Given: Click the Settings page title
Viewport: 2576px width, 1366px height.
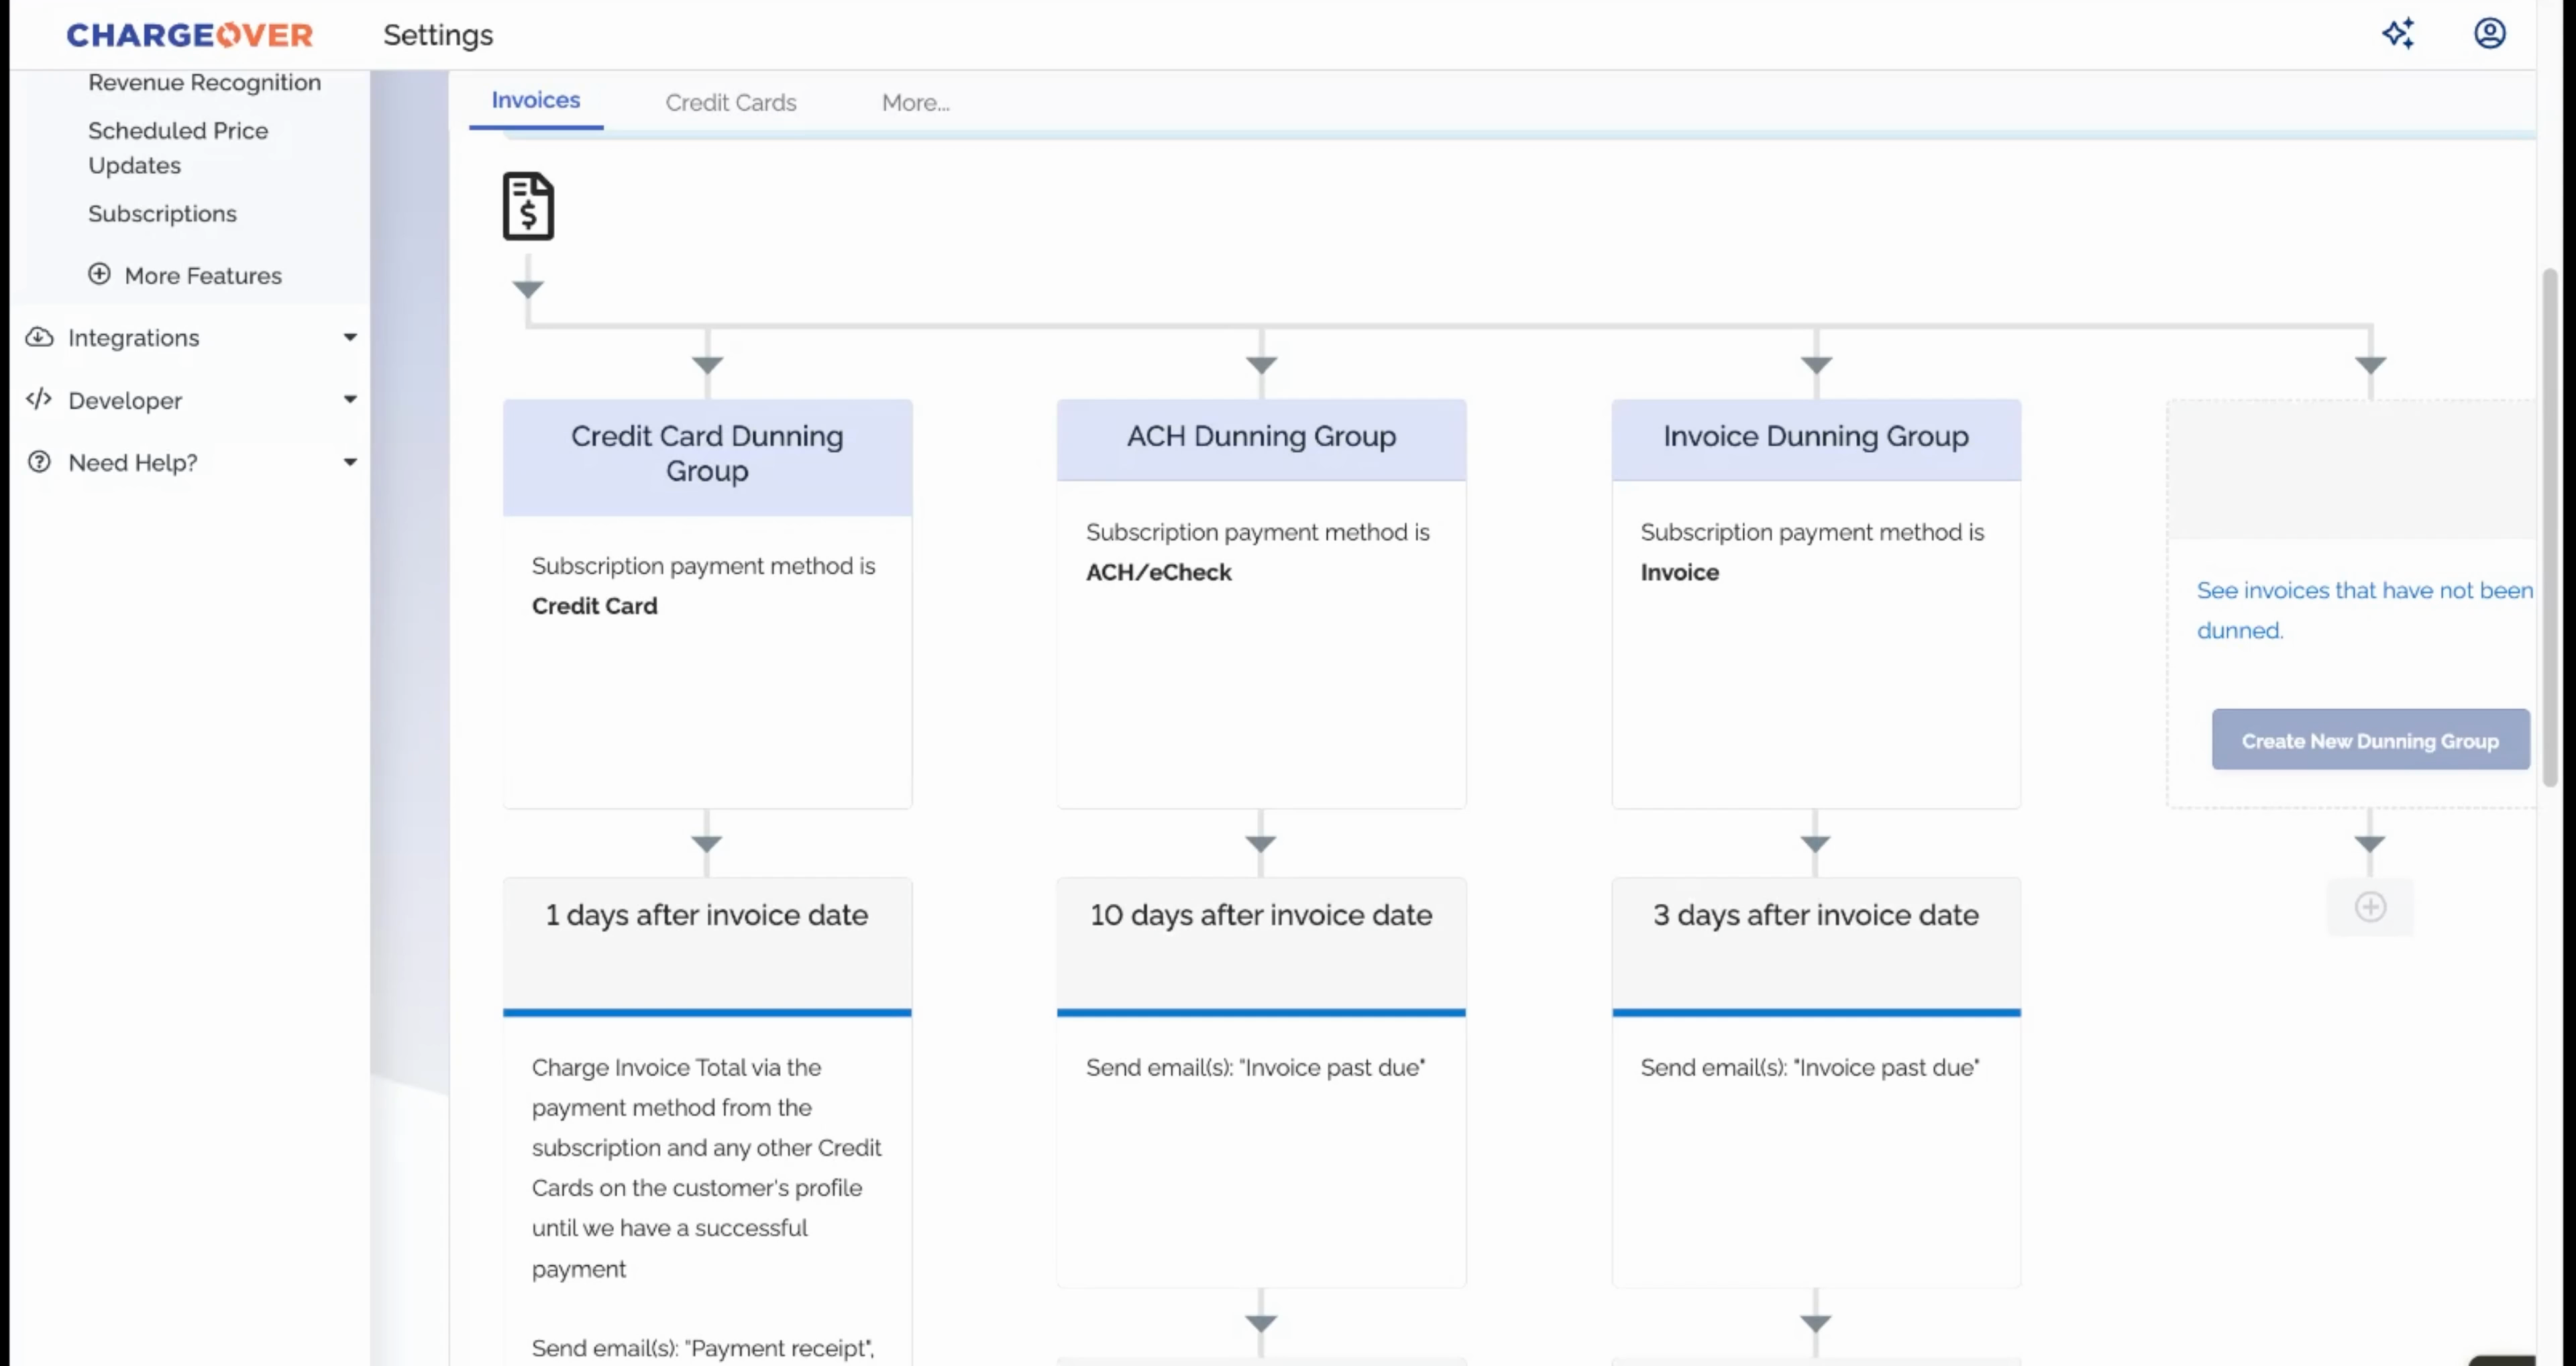Looking at the screenshot, I should tap(438, 35).
